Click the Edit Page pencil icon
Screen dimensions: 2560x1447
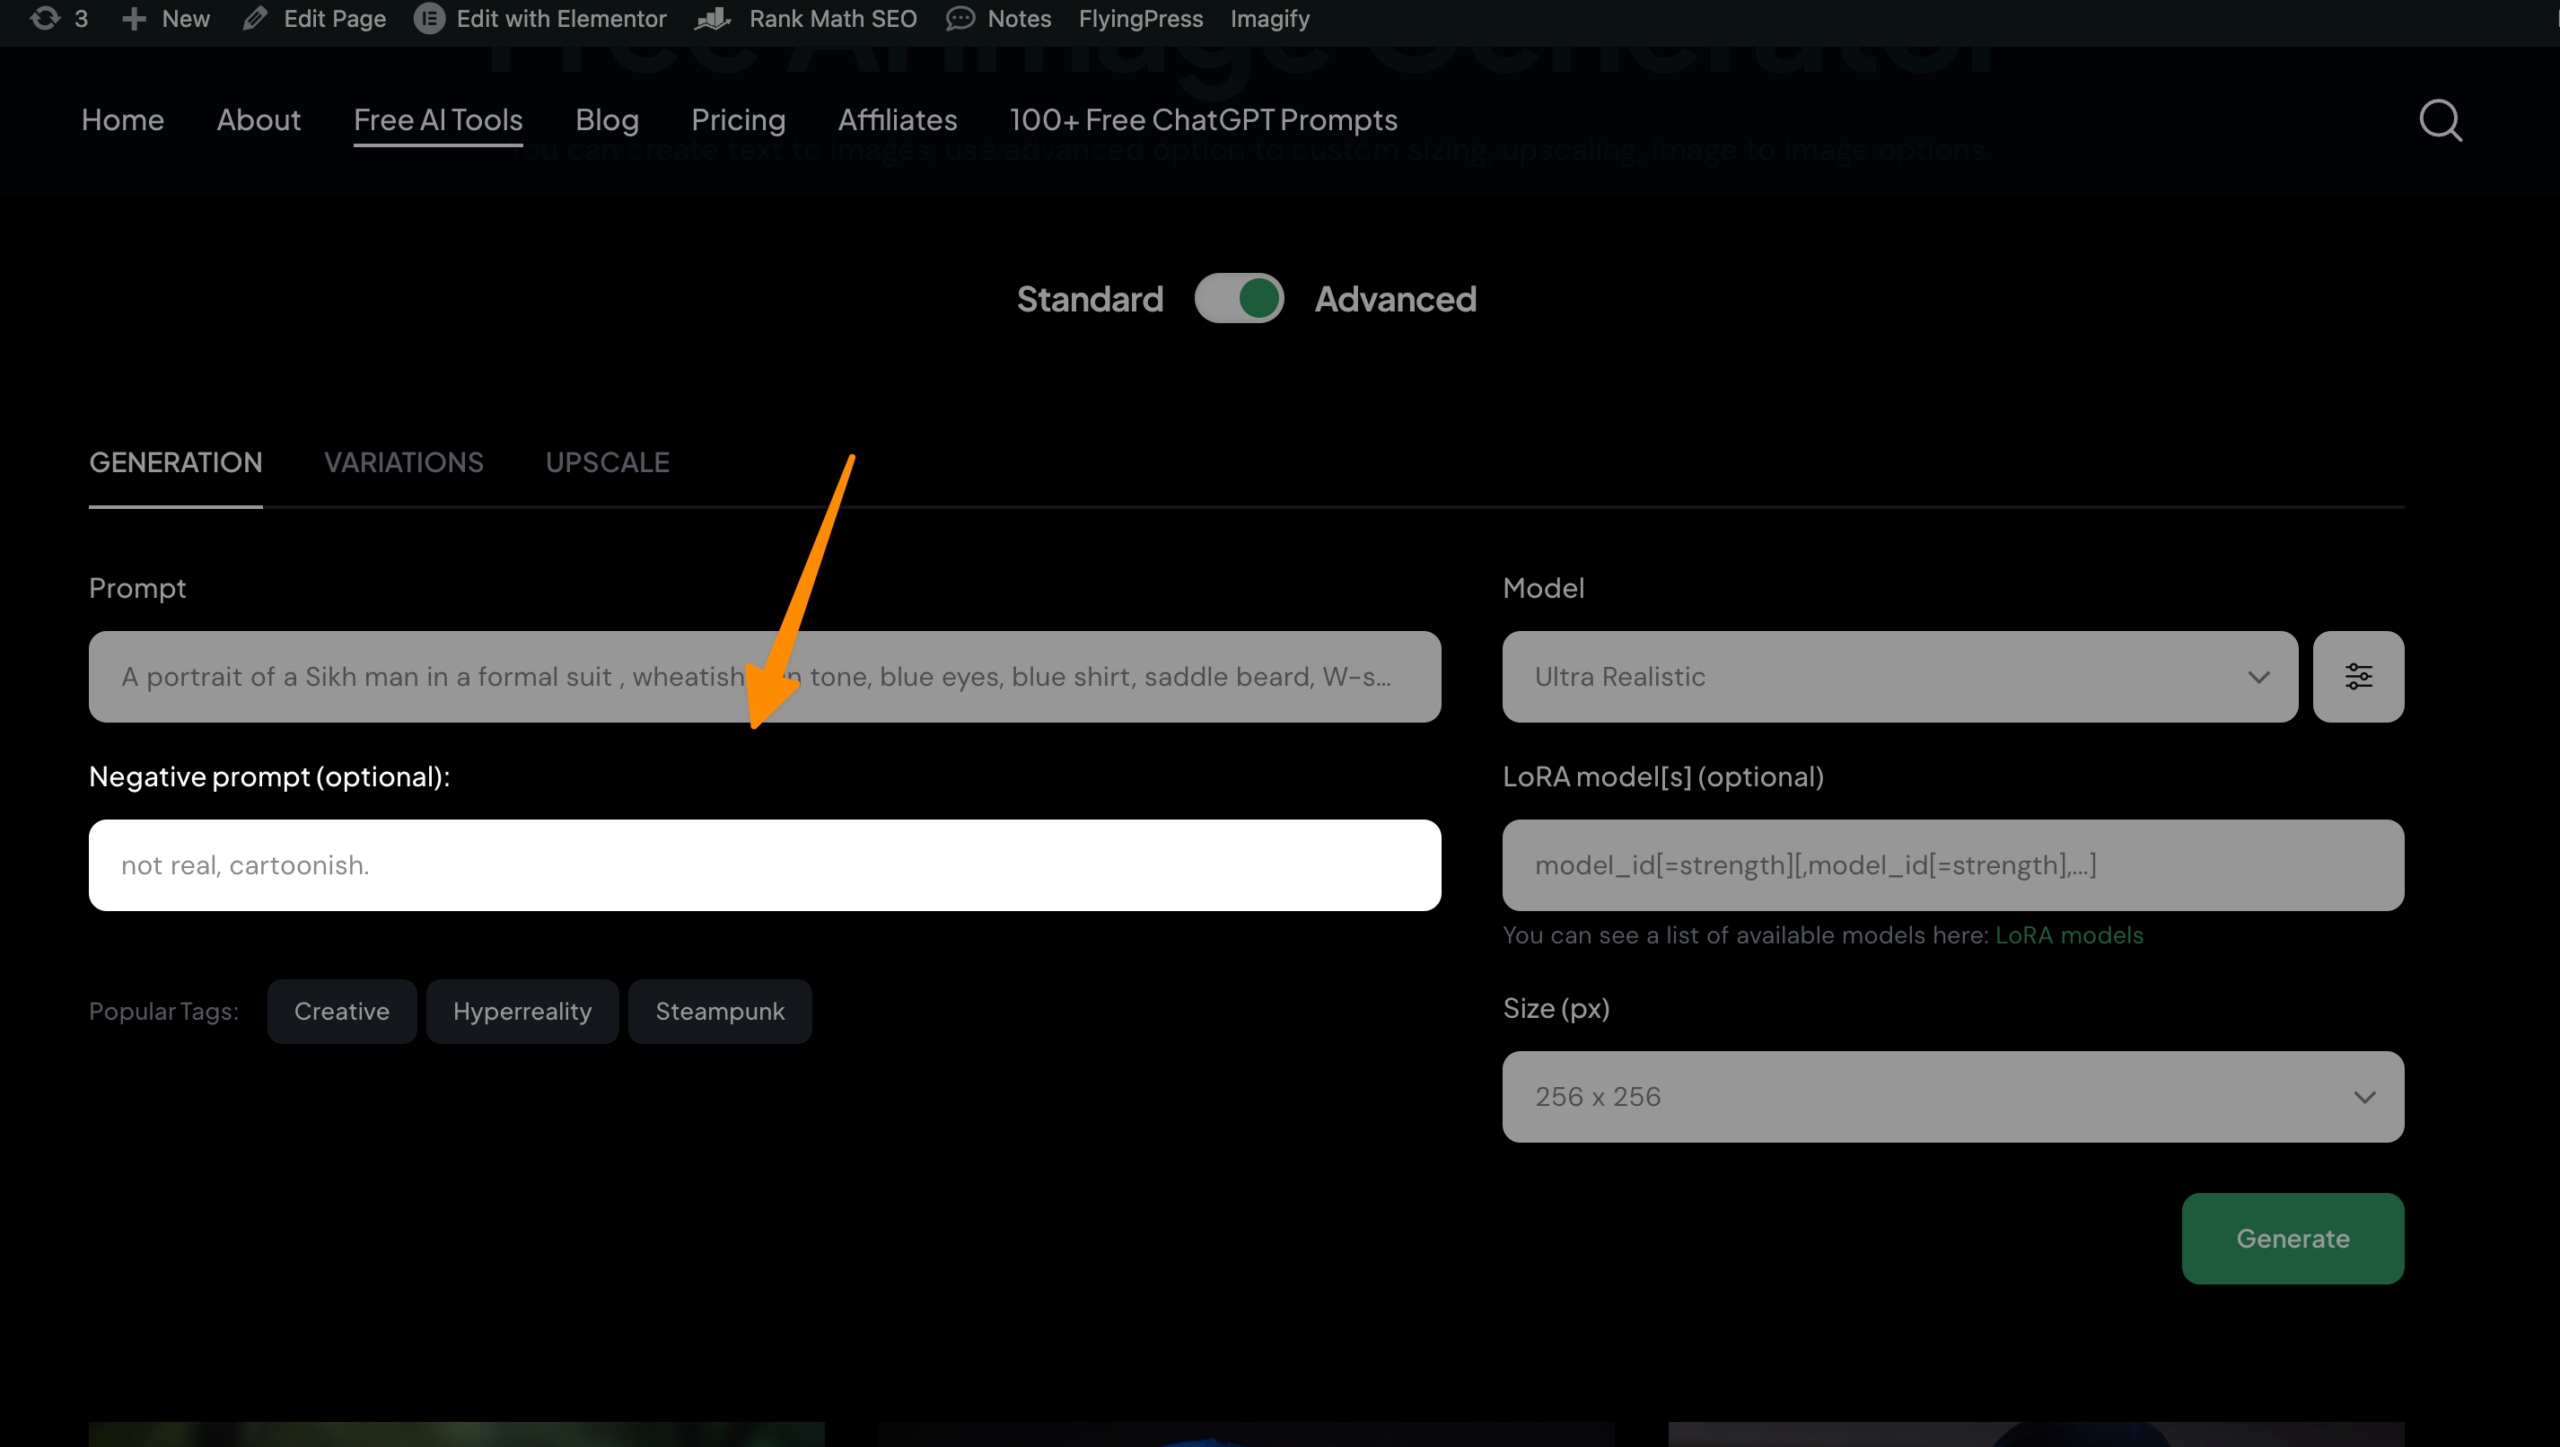click(x=255, y=18)
